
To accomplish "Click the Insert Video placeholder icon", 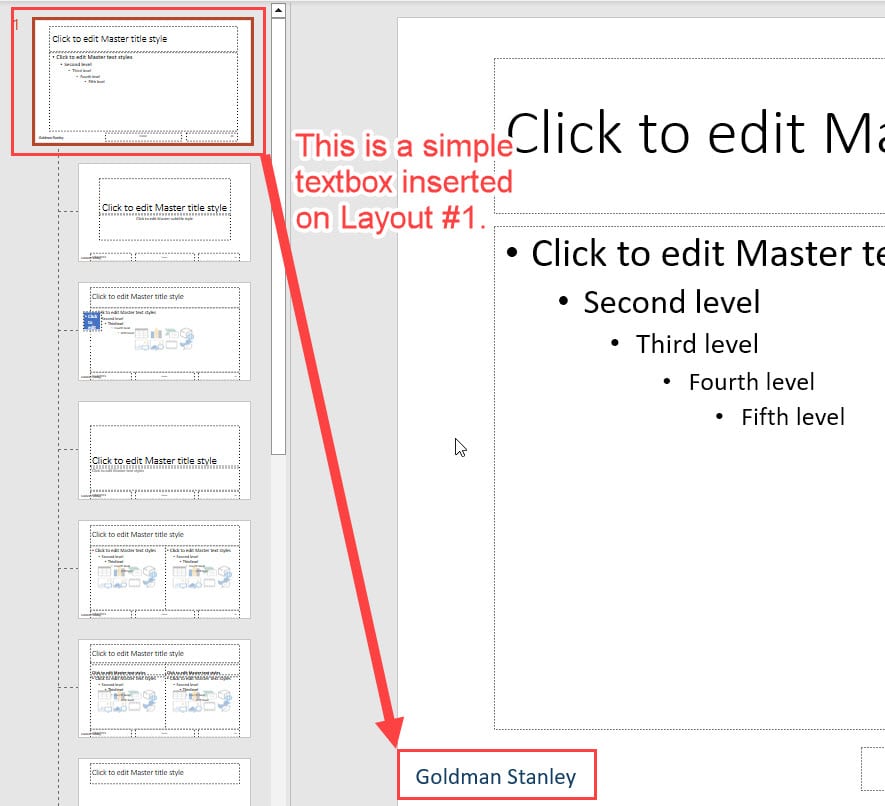I will click(x=171, y=344).
